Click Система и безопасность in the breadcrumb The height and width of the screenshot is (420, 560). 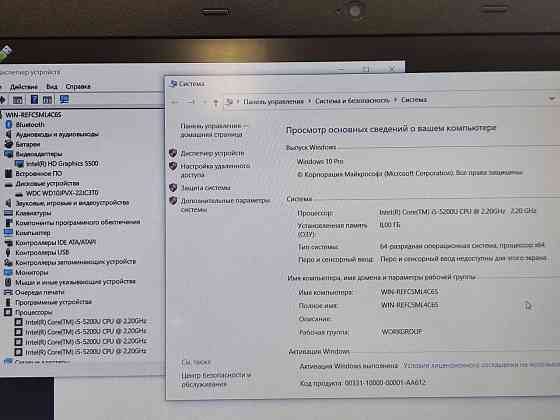352,101
